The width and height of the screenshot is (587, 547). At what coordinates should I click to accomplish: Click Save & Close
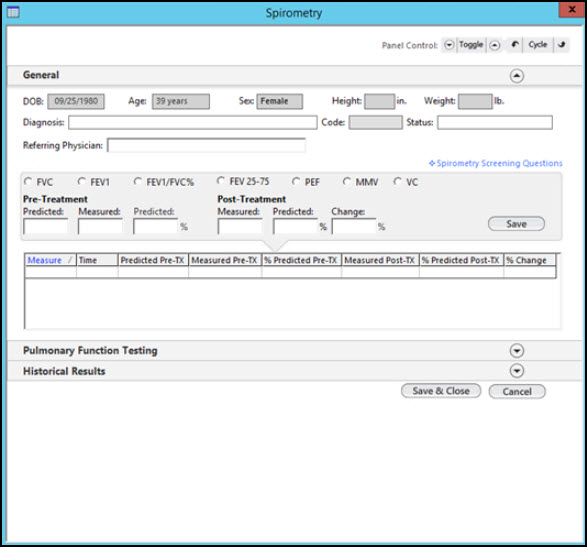tap(441, 391)
